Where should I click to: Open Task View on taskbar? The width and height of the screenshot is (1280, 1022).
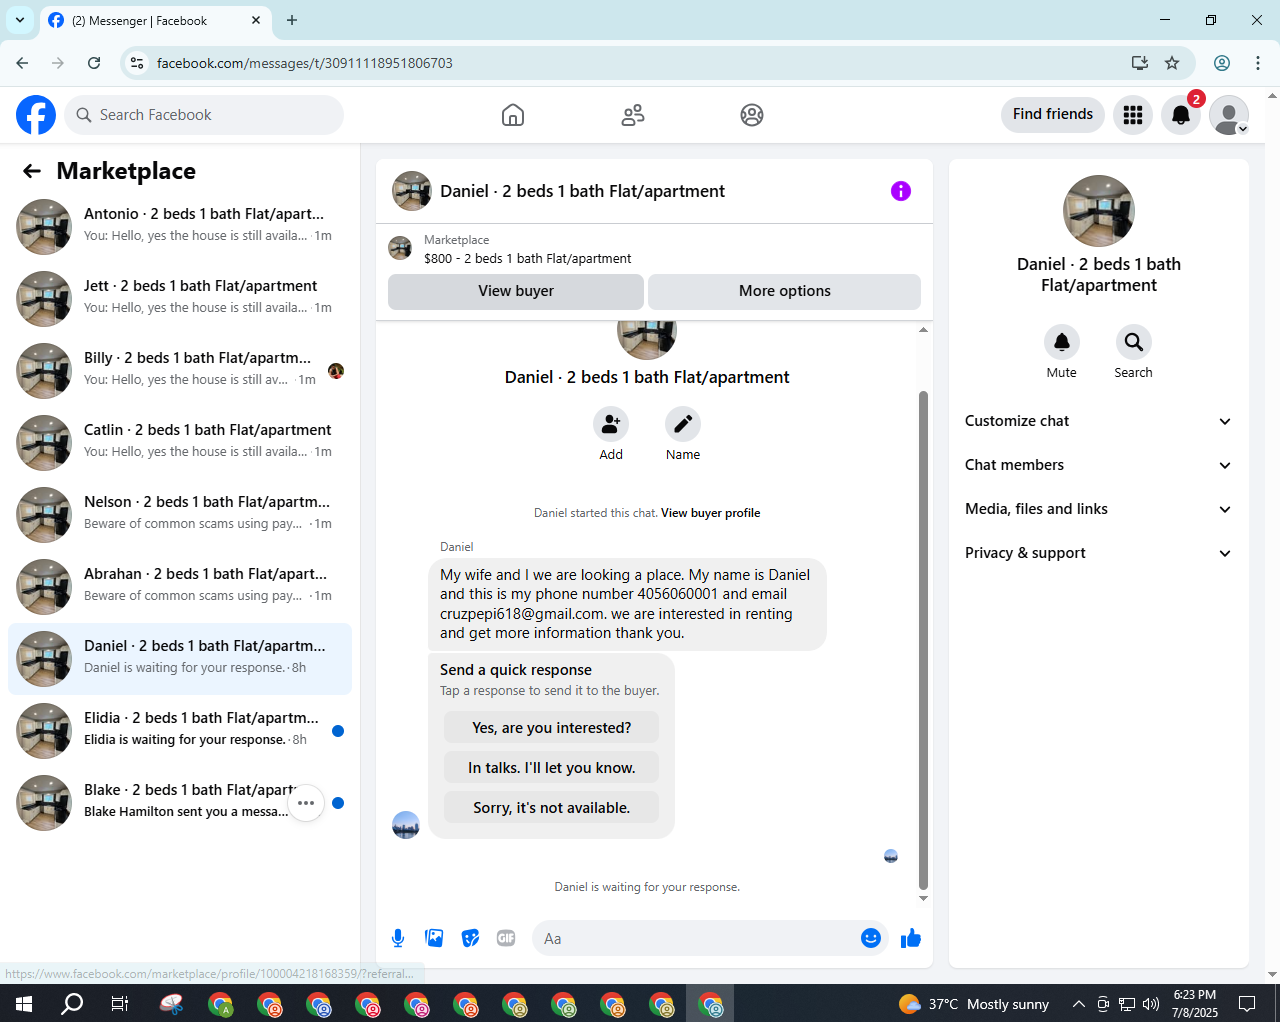[x=120, y=1003]
